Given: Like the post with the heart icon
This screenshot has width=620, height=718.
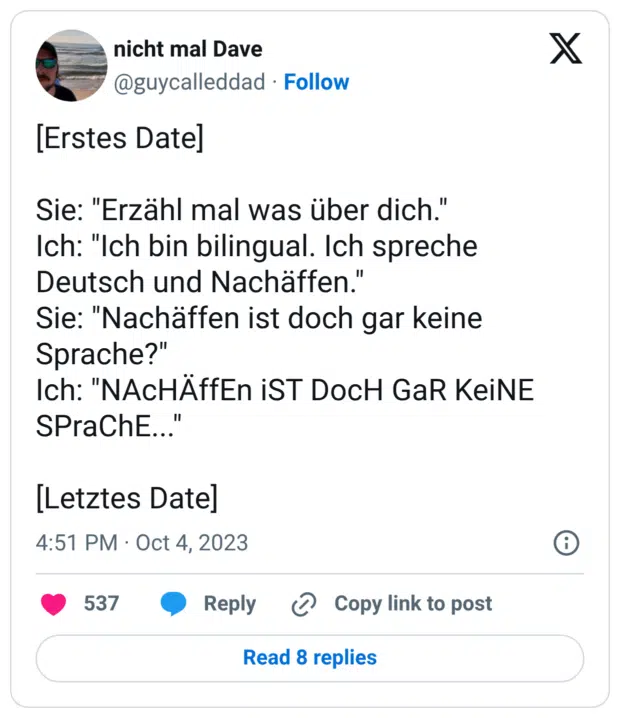Looking at the screenshot, I should 53,603.
